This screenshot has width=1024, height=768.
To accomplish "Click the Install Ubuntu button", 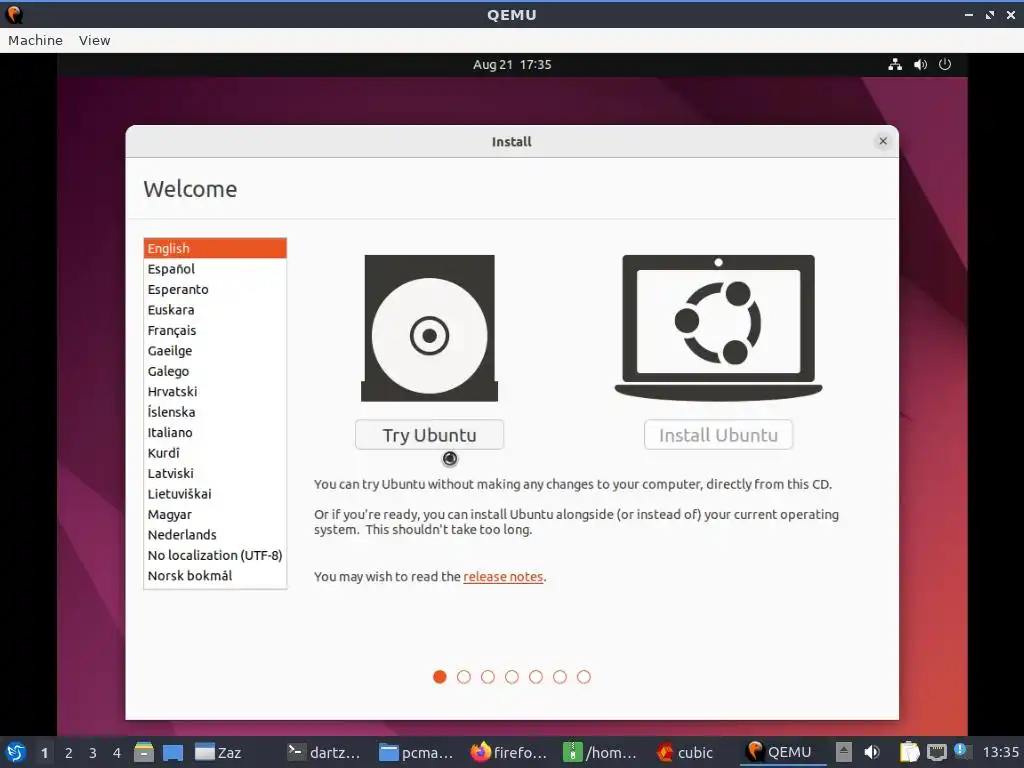I will (x=718, y=435).
